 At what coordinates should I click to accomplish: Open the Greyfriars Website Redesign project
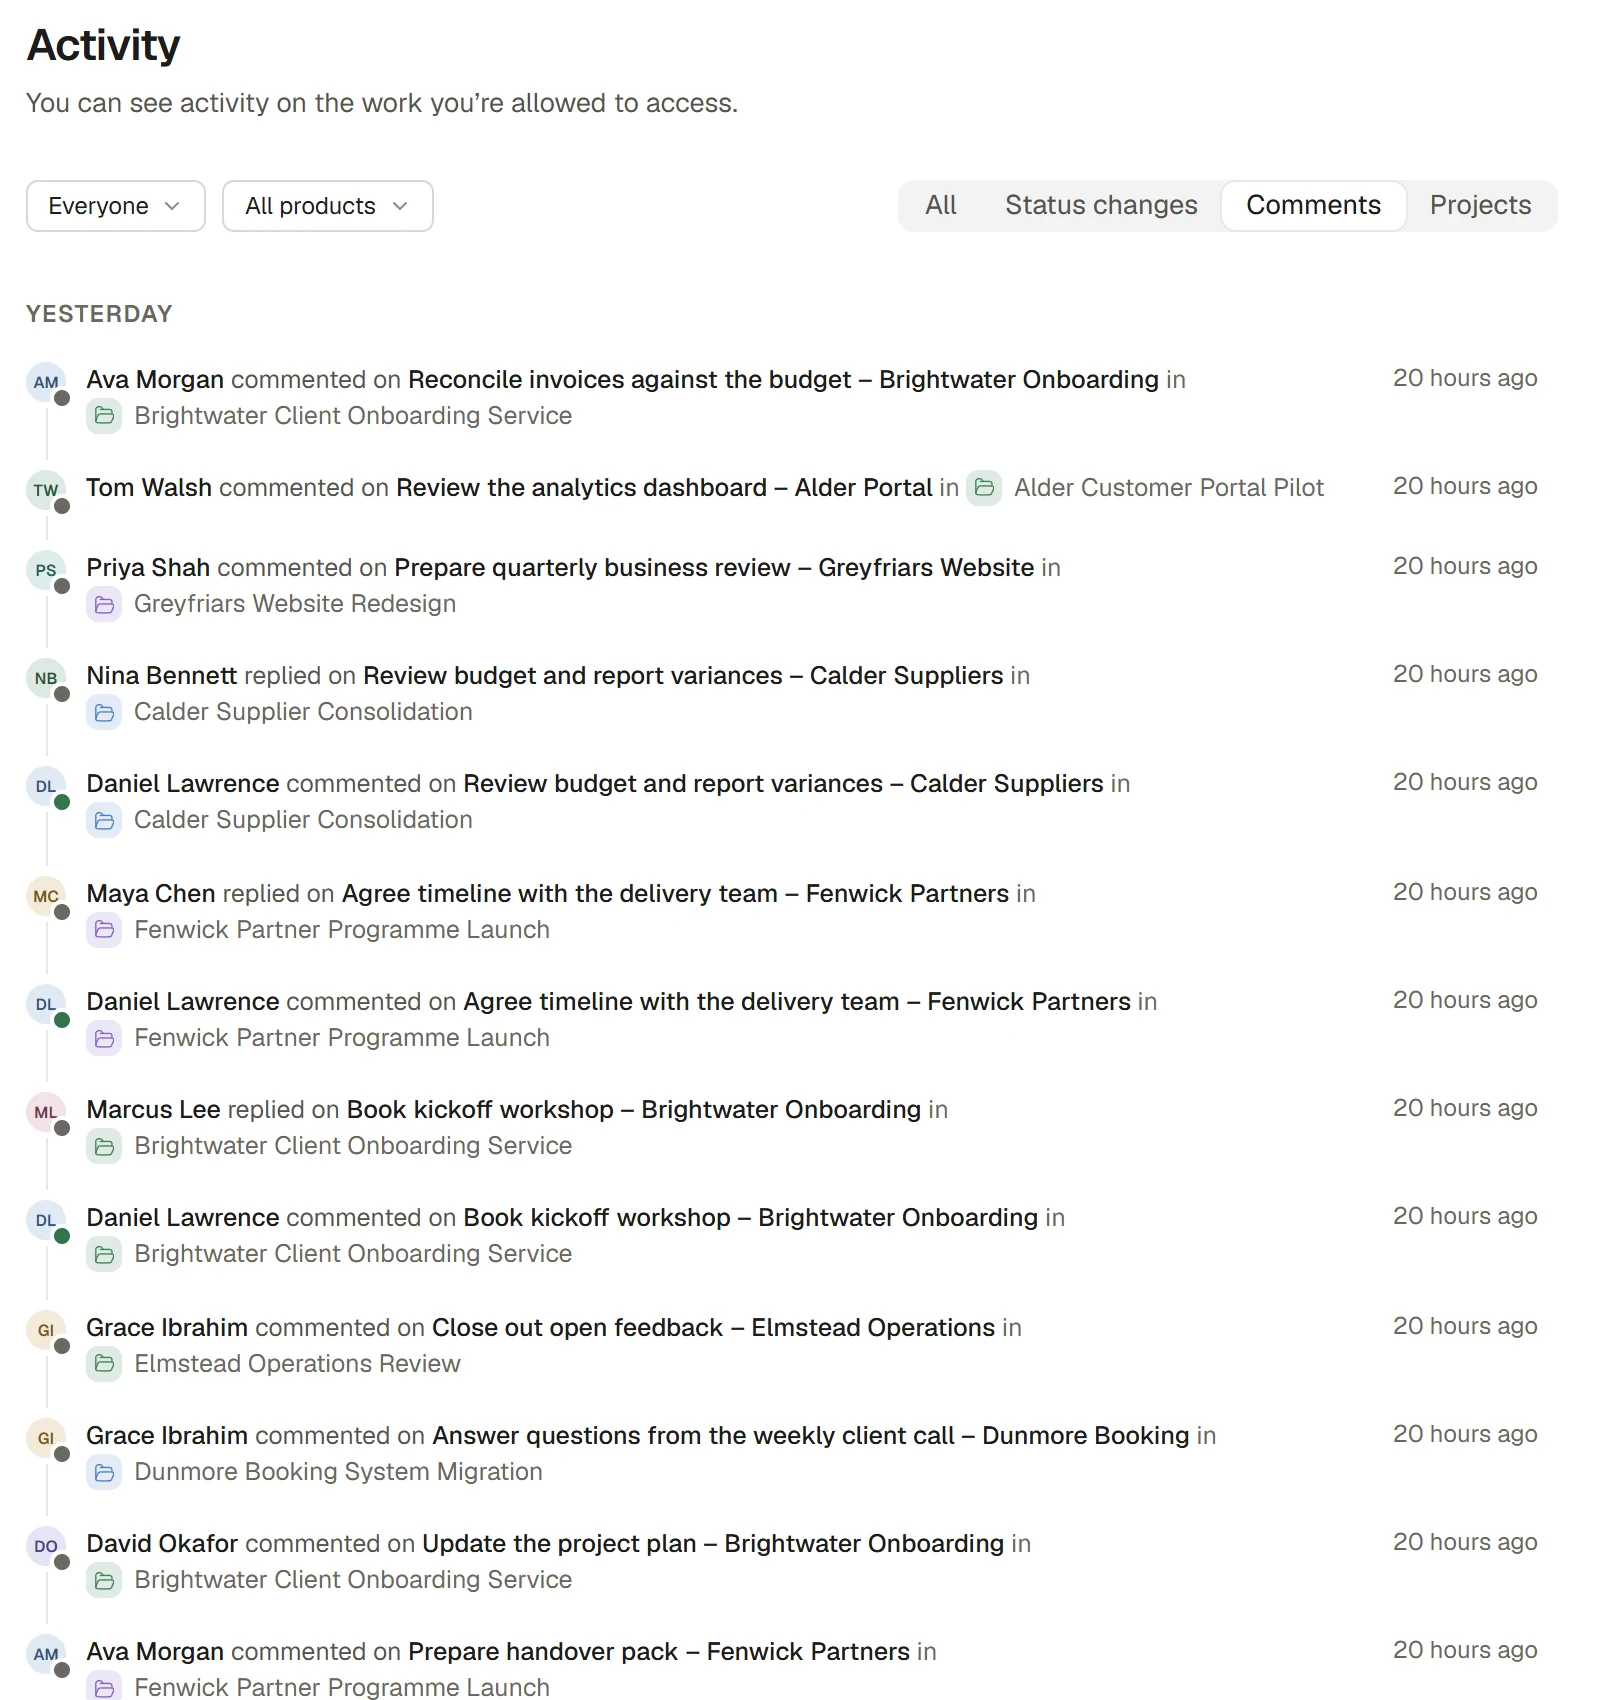[x=295, y=604]
